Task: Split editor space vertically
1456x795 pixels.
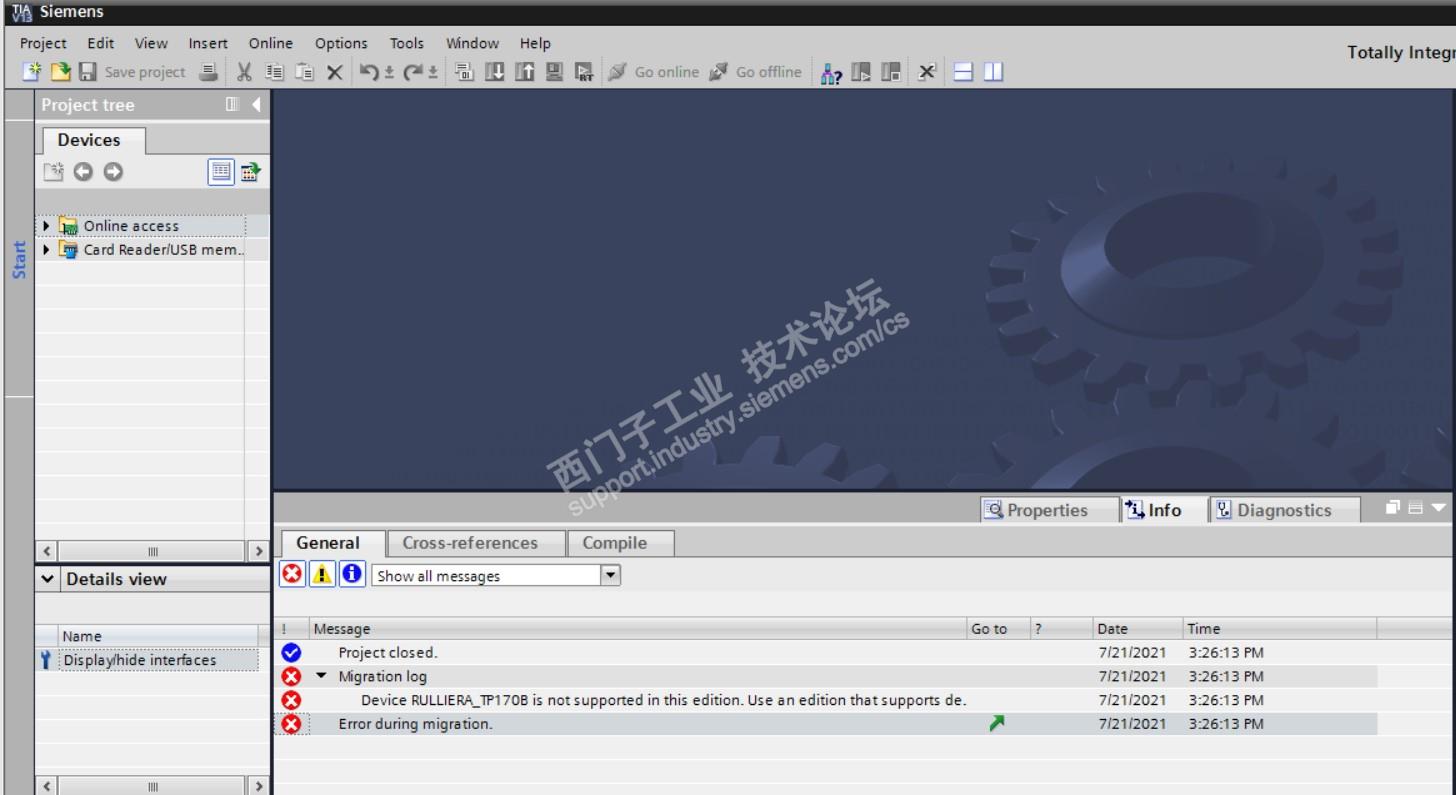Action: [x=993, y=72]
